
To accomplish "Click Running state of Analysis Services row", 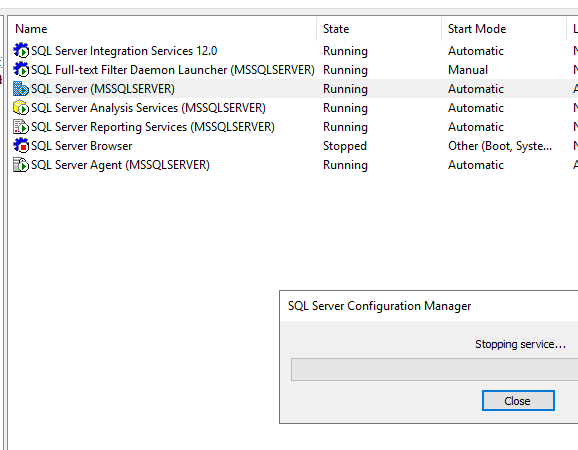I will click(345, 108).
